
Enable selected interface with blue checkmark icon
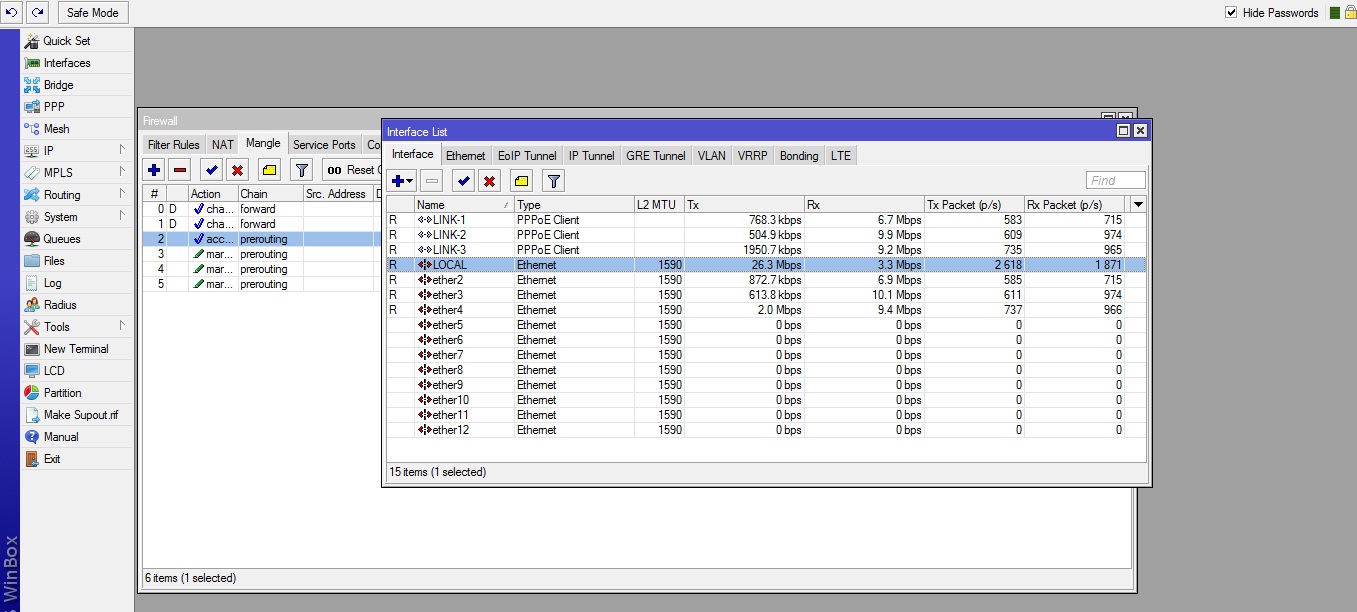(x=463, y=181)
